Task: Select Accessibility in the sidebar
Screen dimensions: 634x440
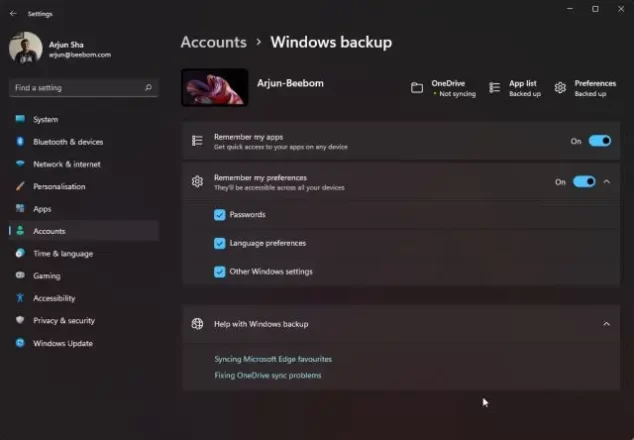Action: click(84, 298)
